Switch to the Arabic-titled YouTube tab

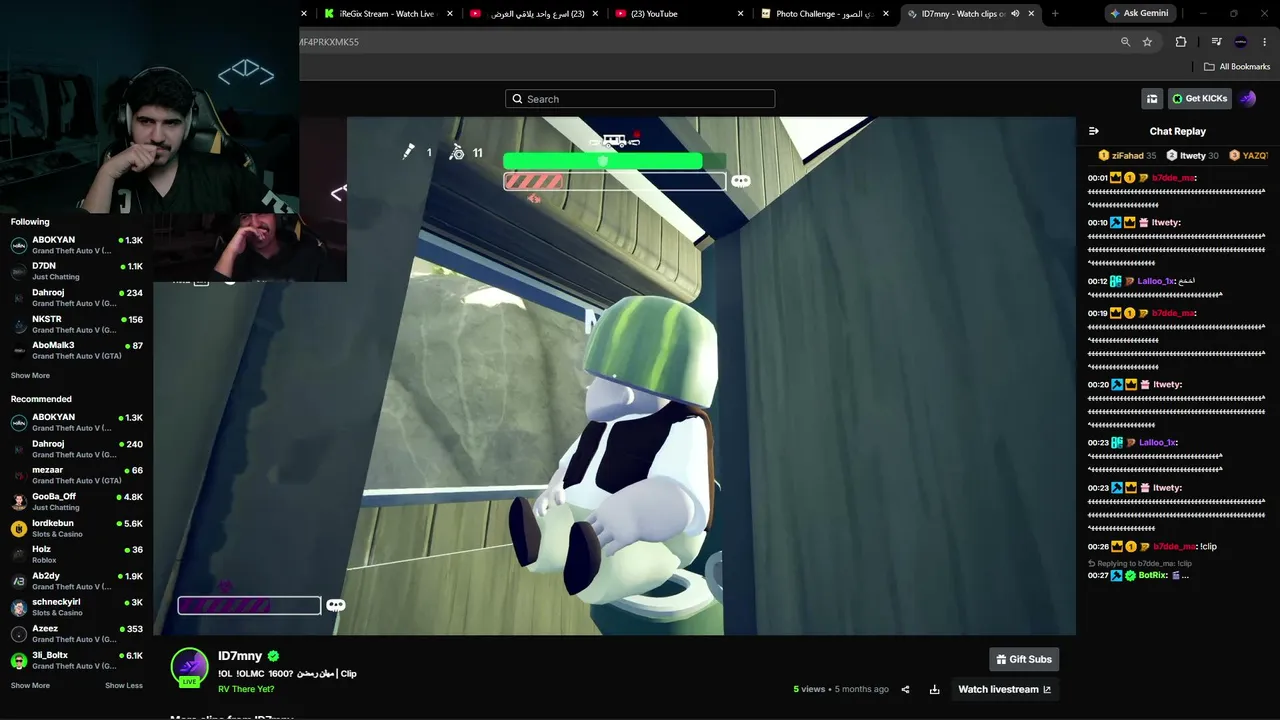coord(534,14)
